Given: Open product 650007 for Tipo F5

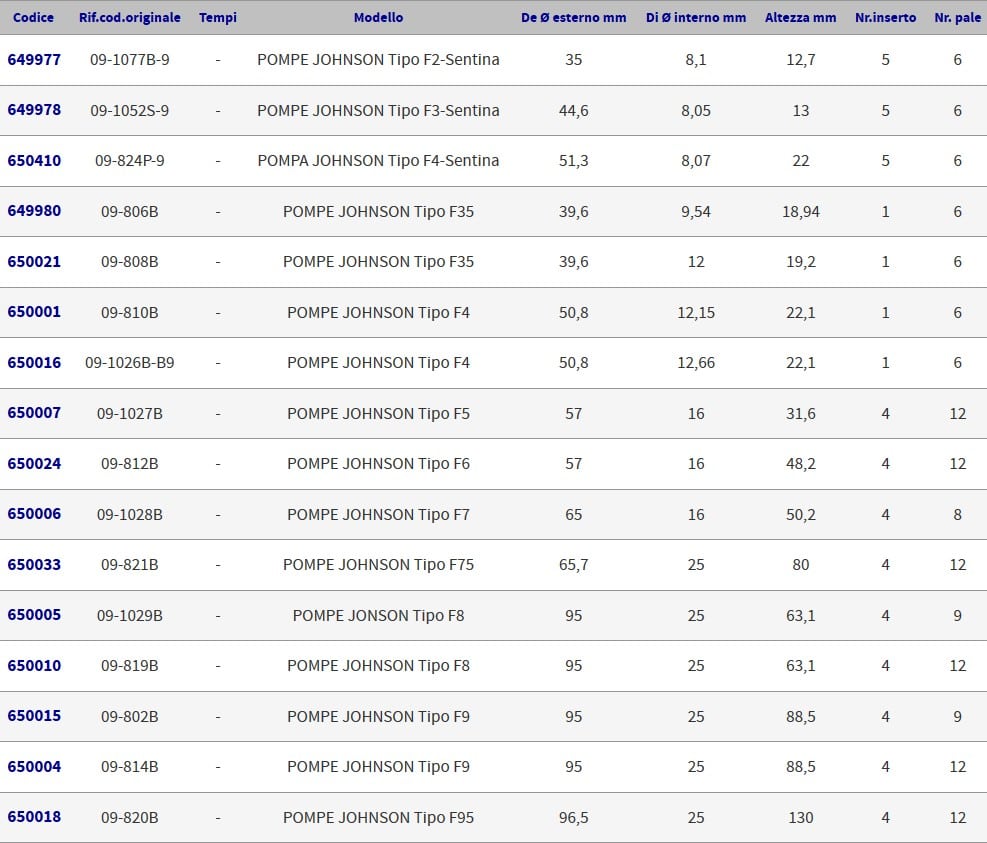Looking at the screenshot, I should pos(34,413).
